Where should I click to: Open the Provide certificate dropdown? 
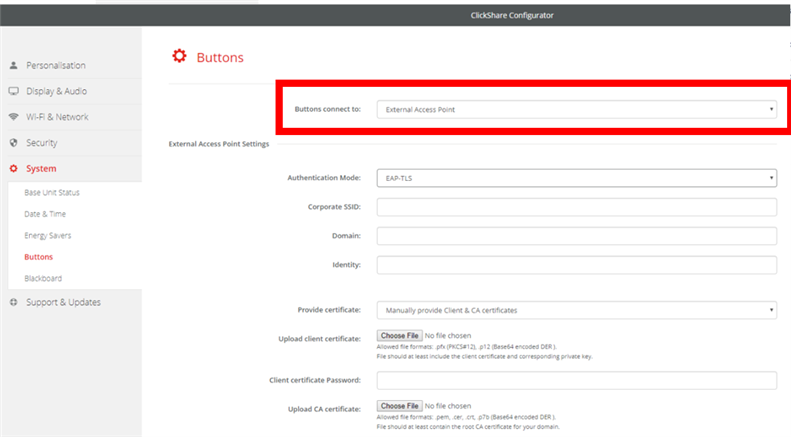click(x=576, y=310)
